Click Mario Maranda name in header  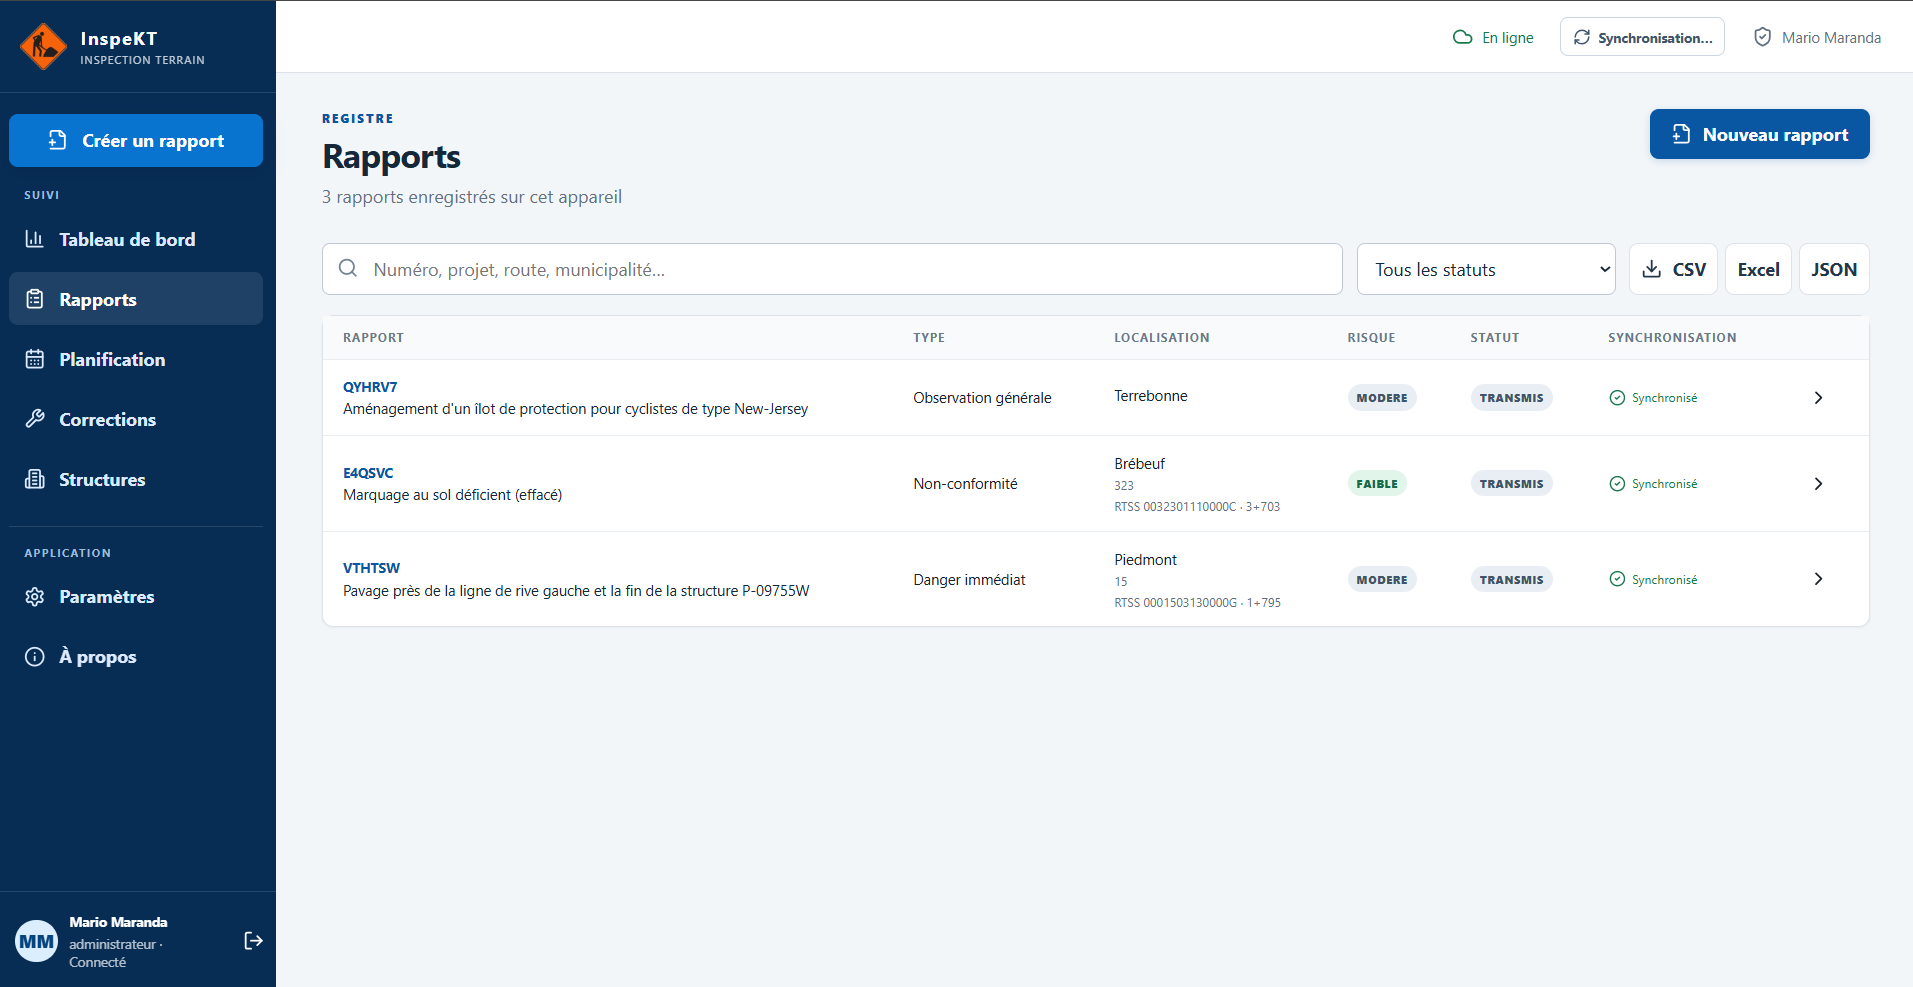pyautogui.click(x=1831, y=38)
